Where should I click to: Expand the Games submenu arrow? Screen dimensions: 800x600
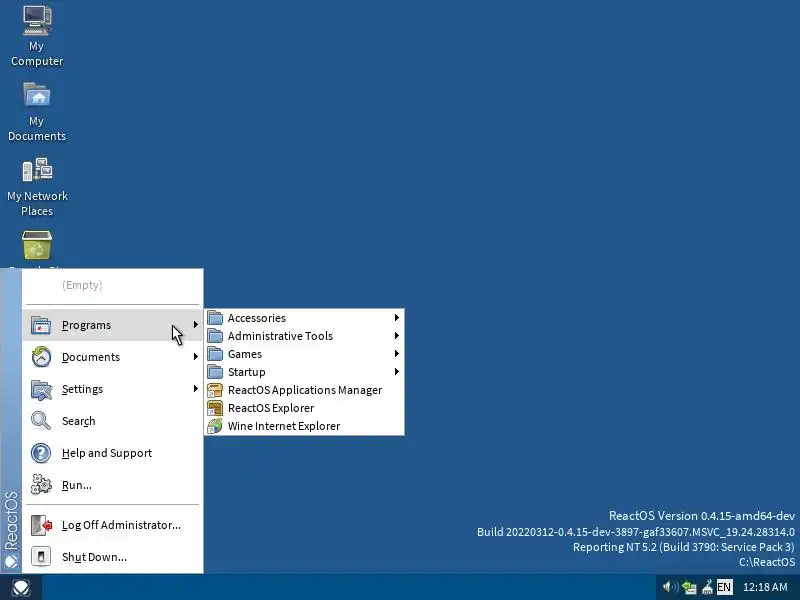[396, 354]
